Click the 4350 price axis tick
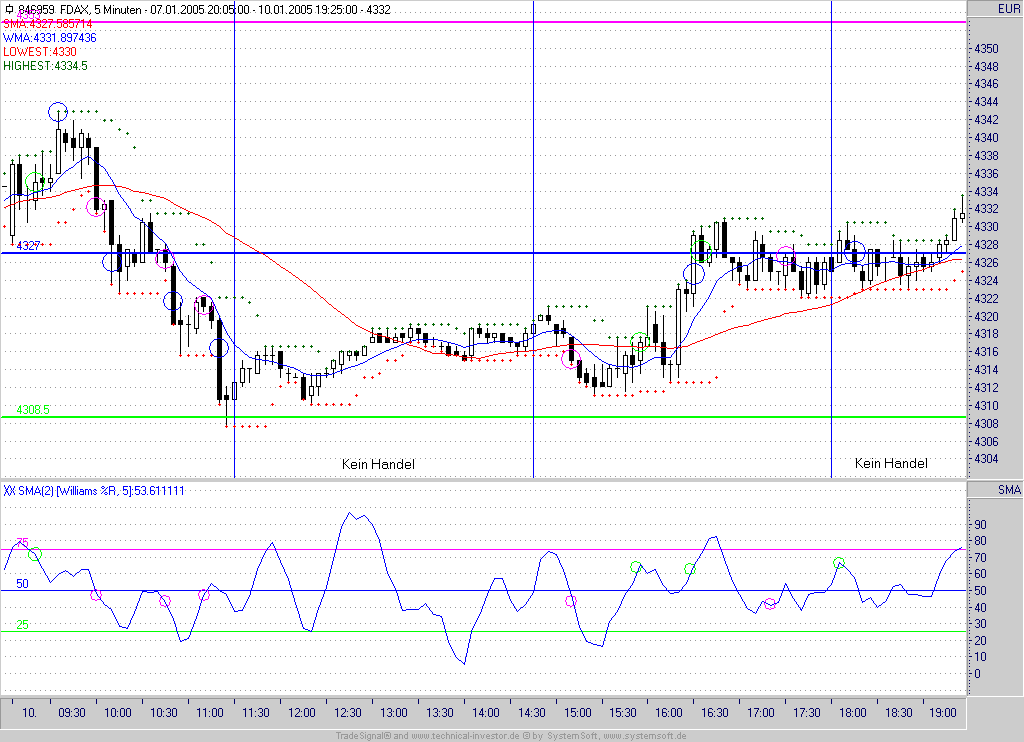The image size is (1024, 742). [986, 48]
